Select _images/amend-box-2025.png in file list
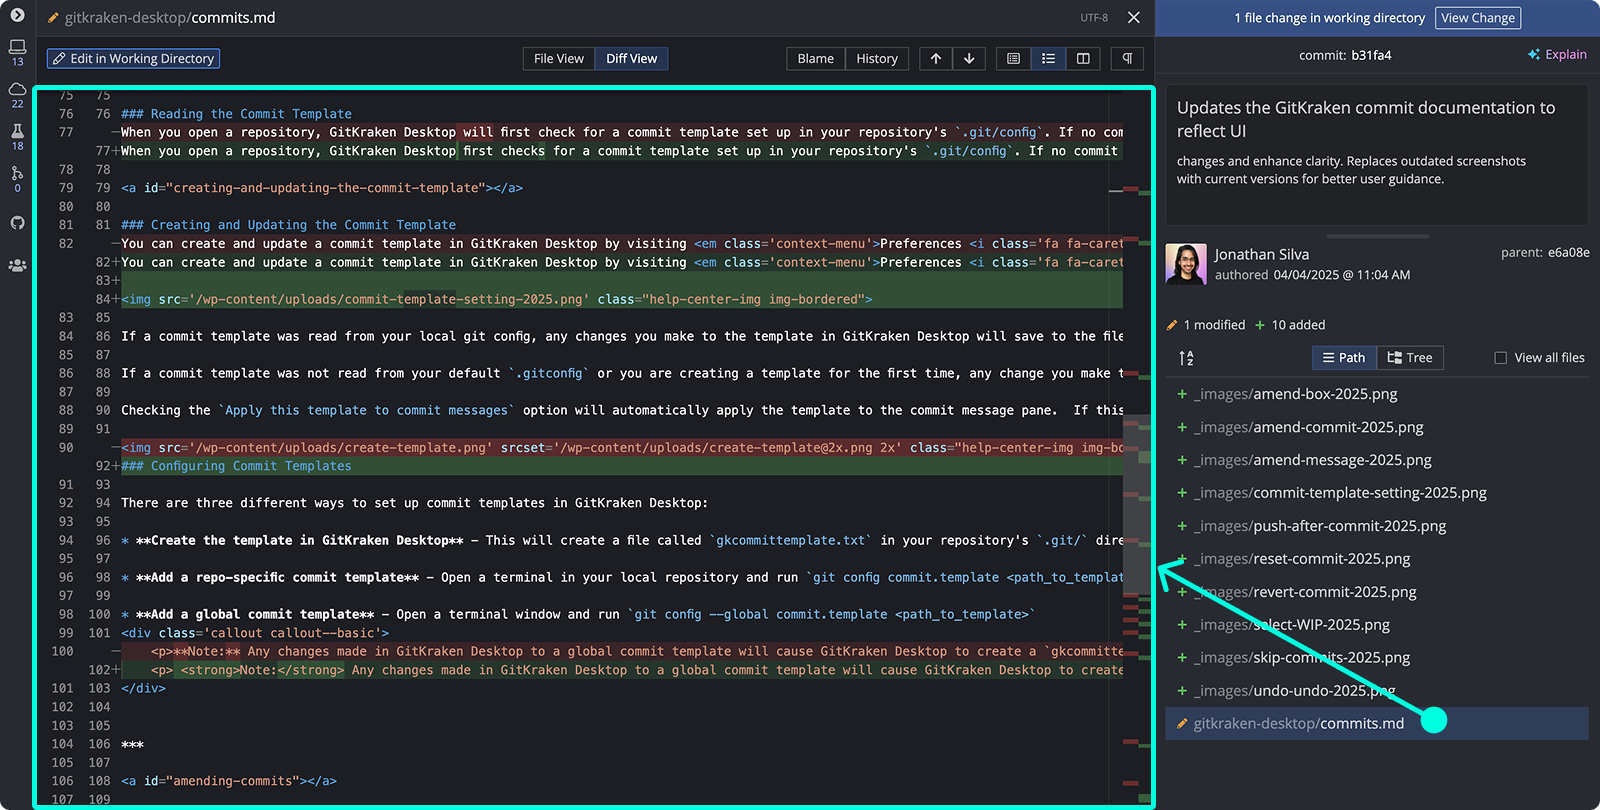 [x=1295, y=394]
